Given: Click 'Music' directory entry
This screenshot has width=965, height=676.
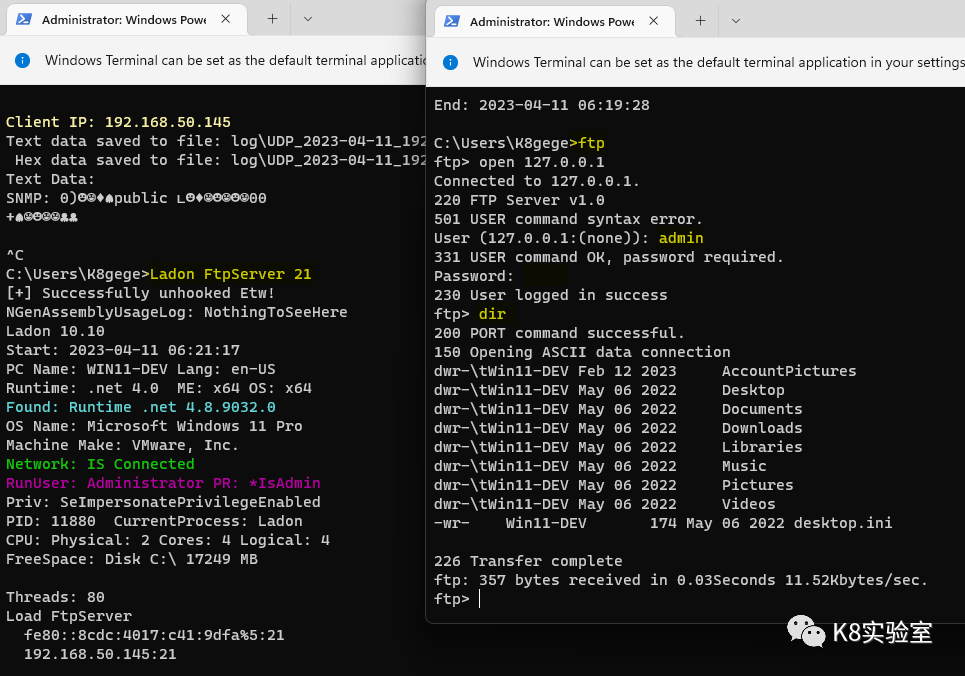Looking at the screenshot, I should click(x=744, y=466).
